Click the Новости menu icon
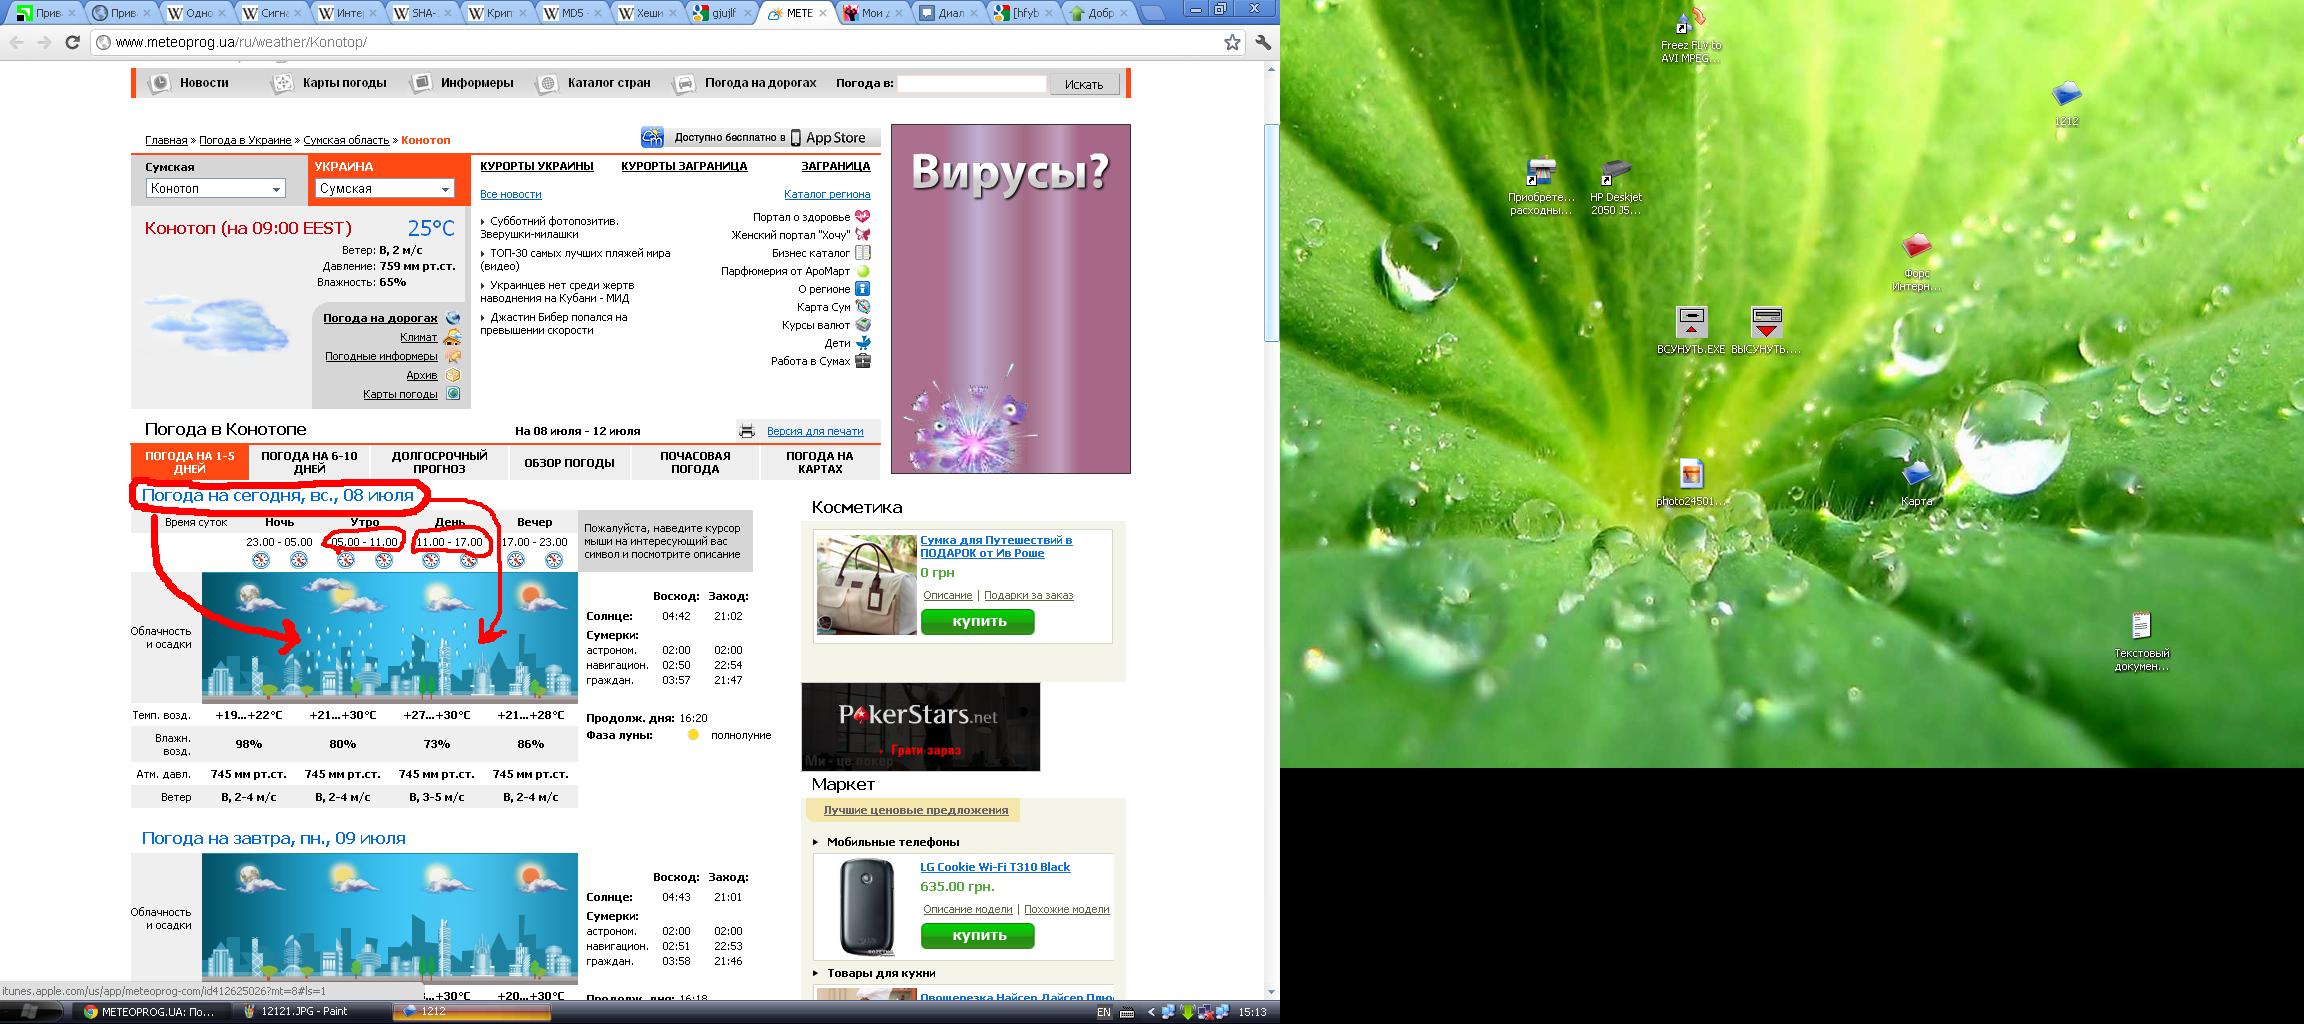2304x1024 pixels. click(159, 83)
